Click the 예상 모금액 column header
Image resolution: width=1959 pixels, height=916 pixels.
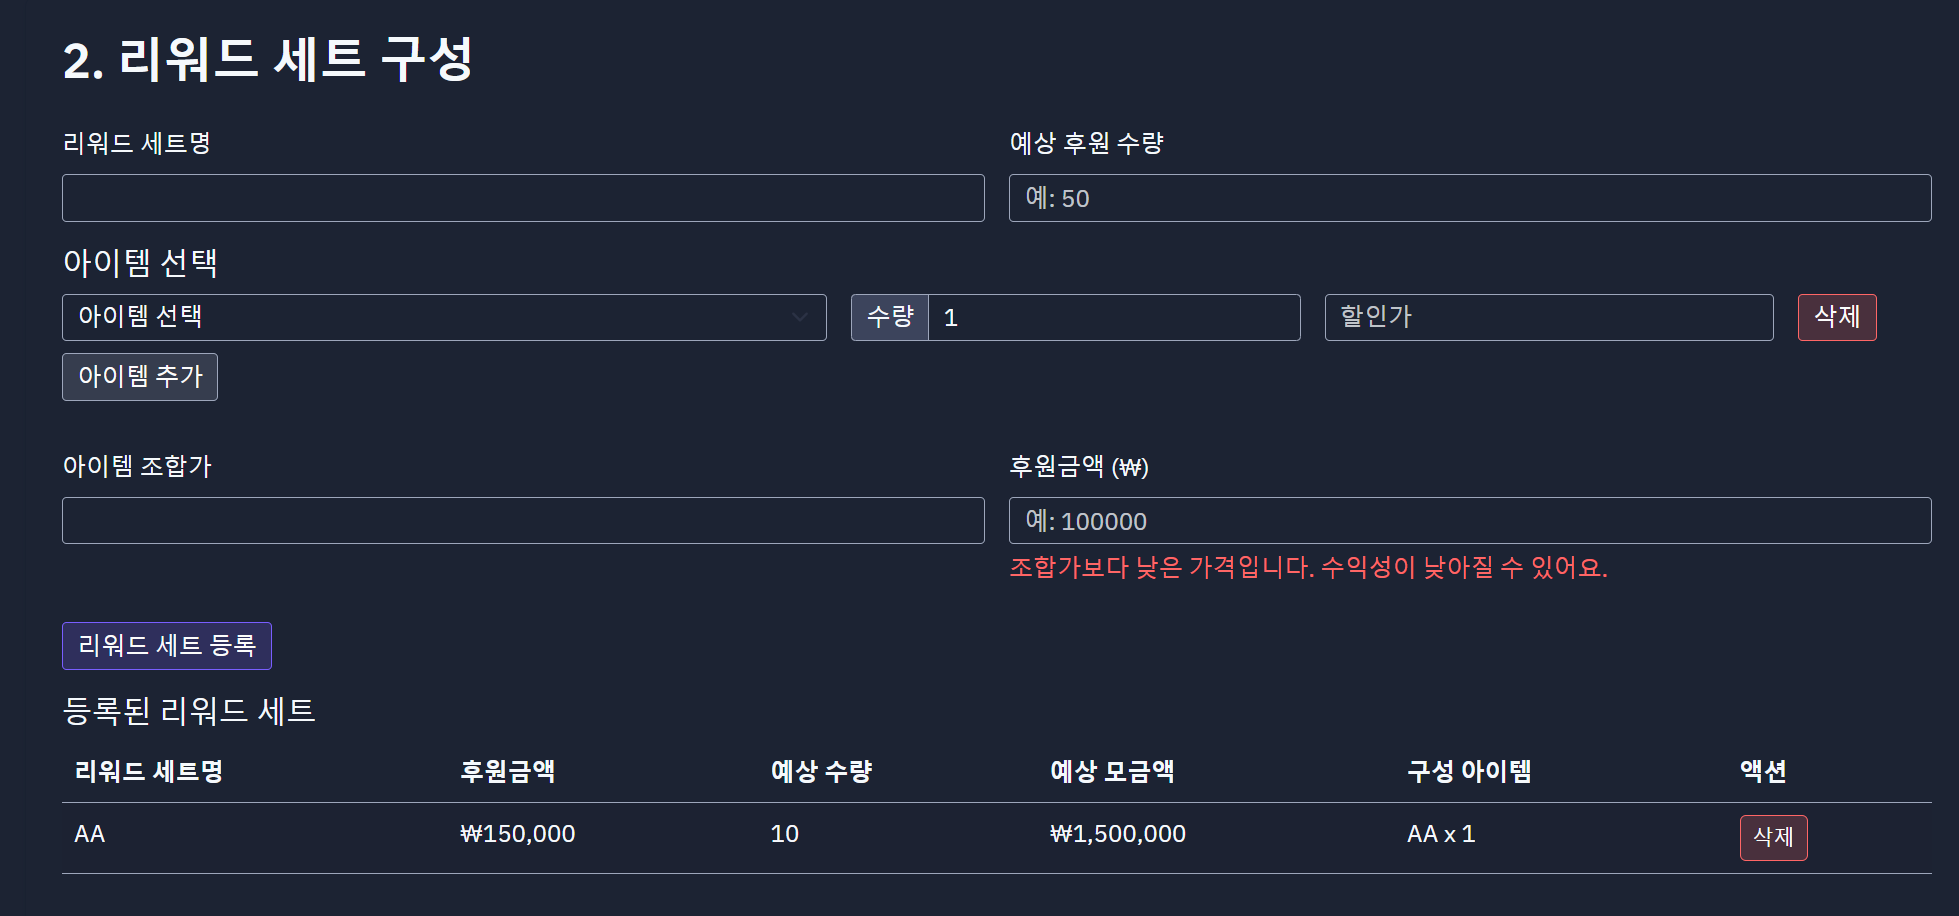click(x=1112, y=771)
